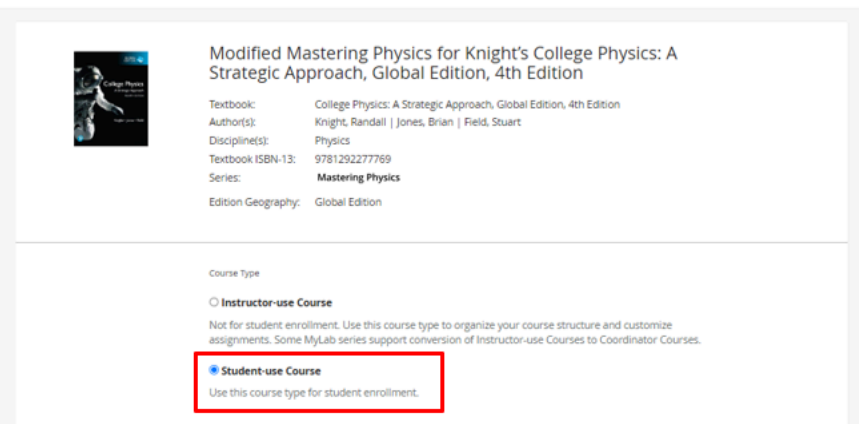Screen dimensions: 859x424
Task: Click the Modified Mastering Physics course title
Action: (442, 63)
